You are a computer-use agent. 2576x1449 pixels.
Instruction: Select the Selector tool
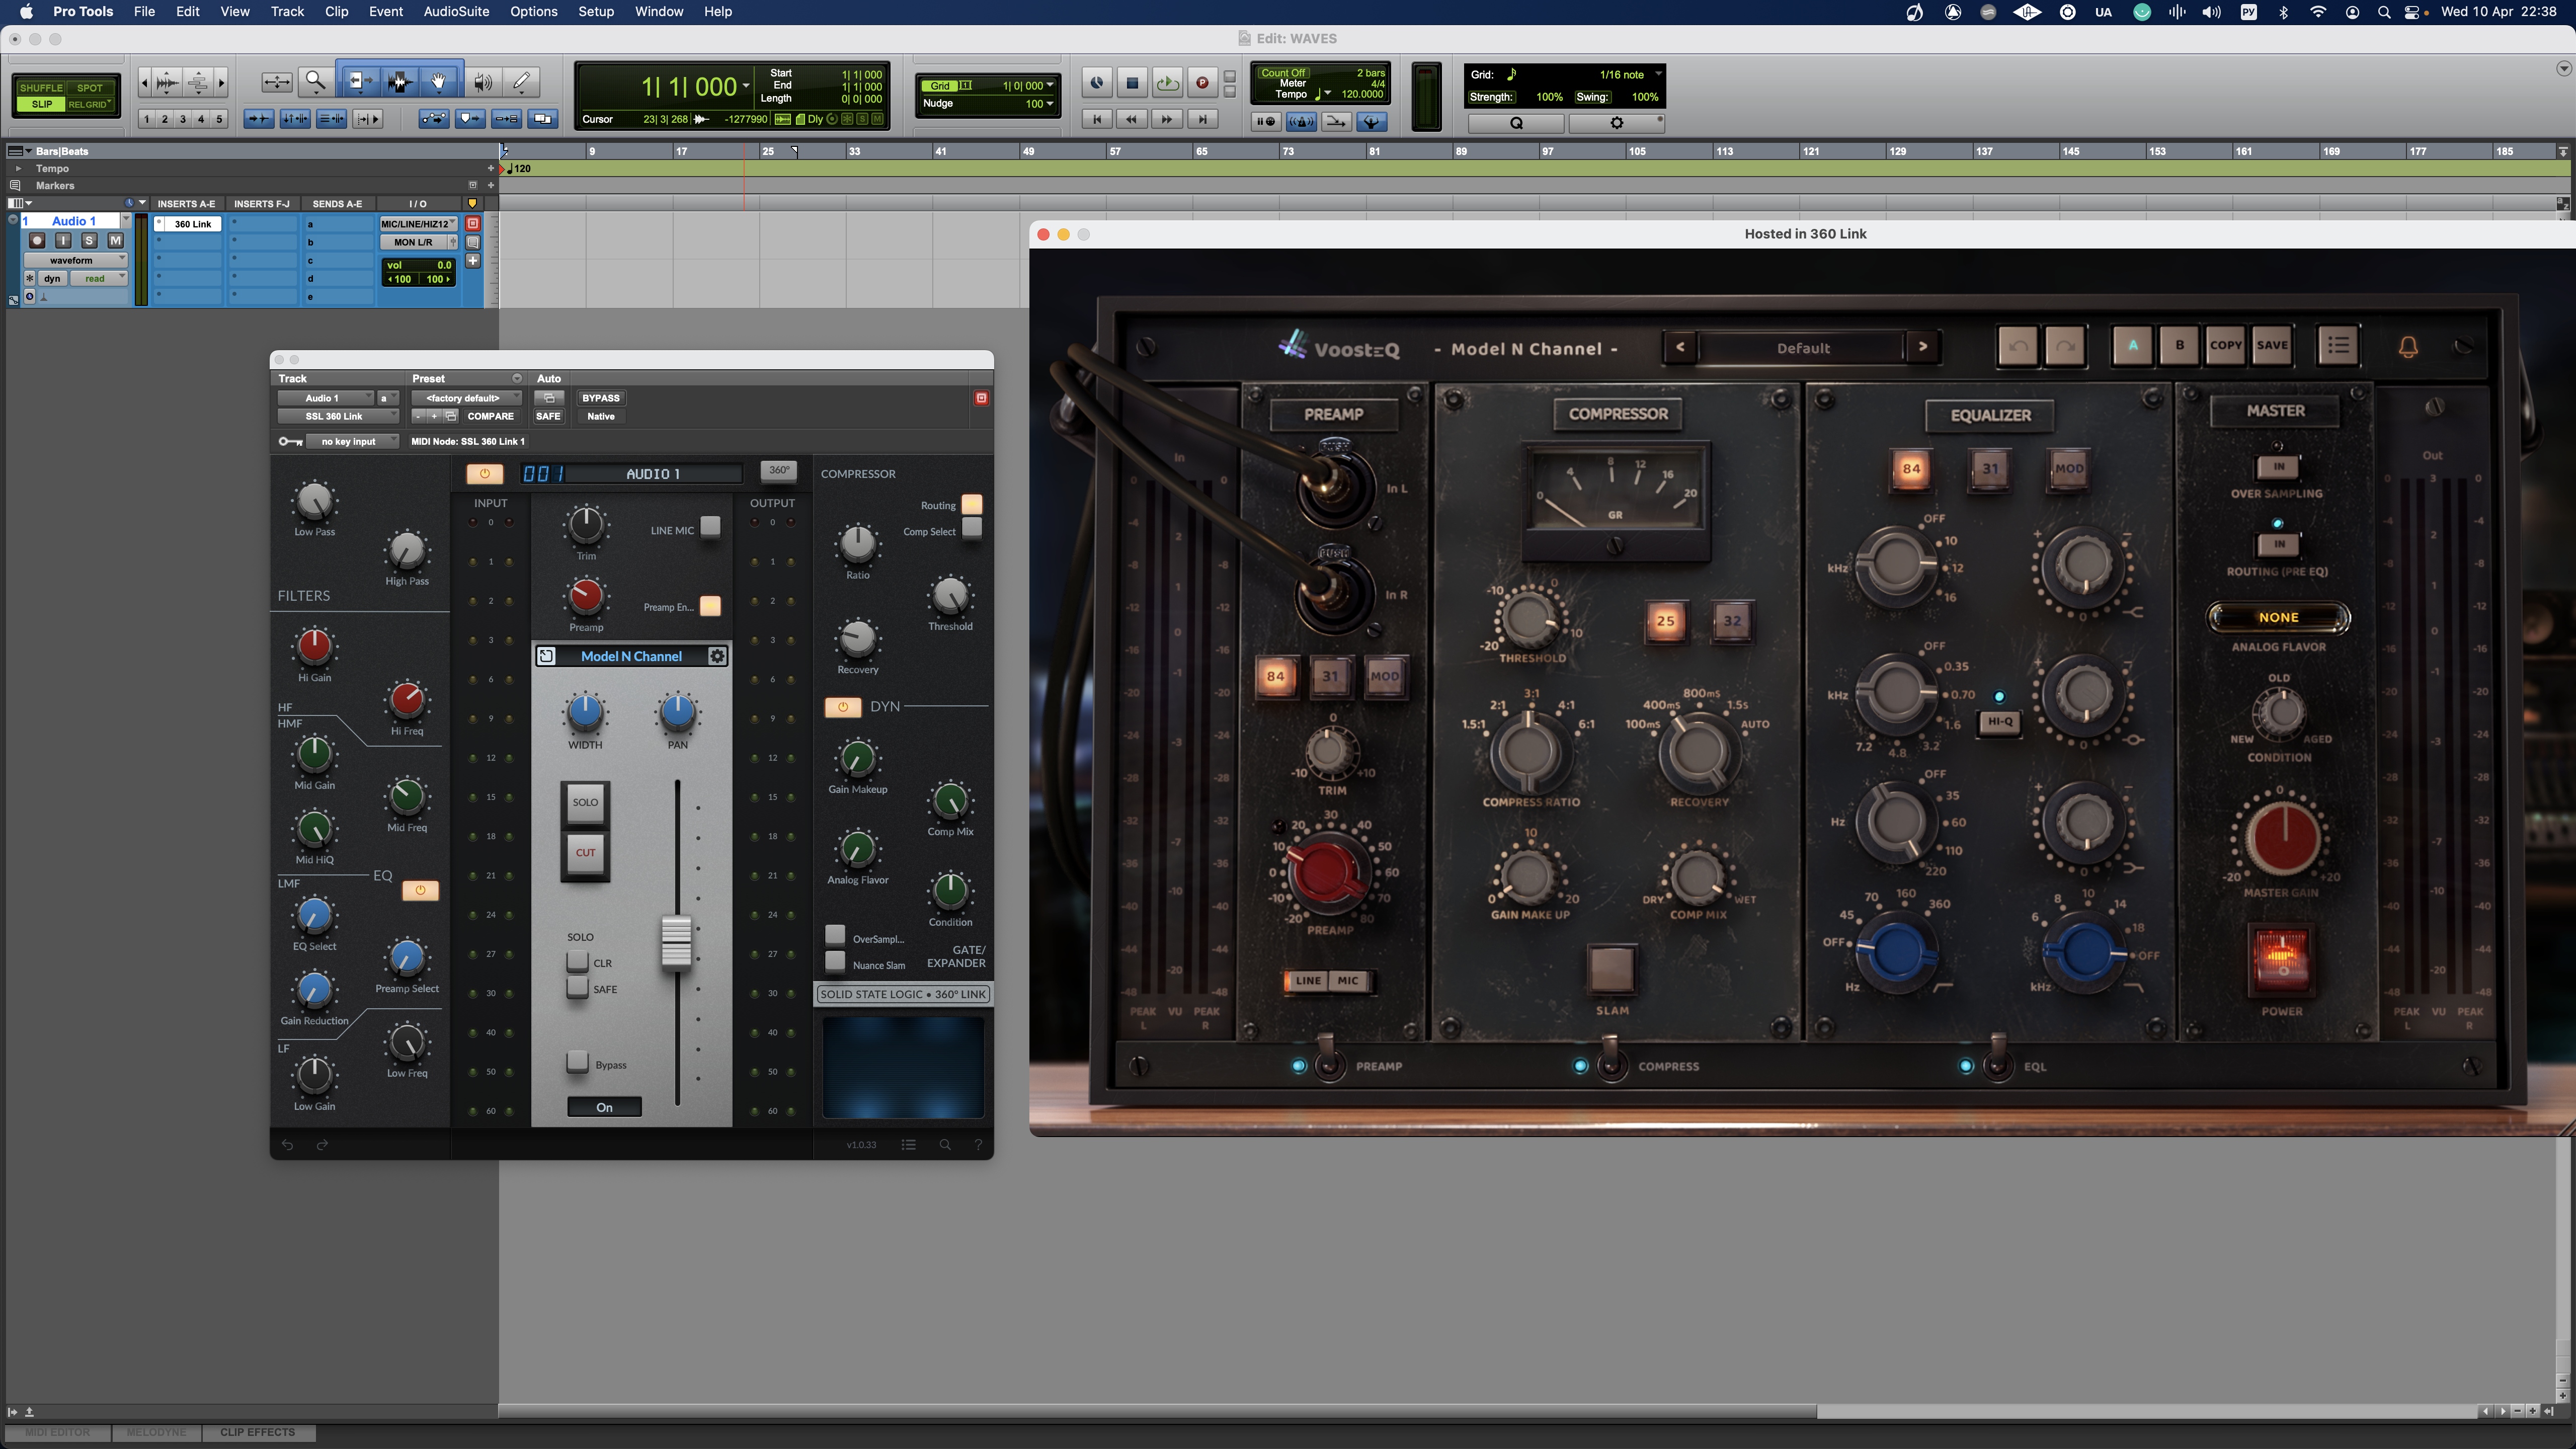[399, 82]
